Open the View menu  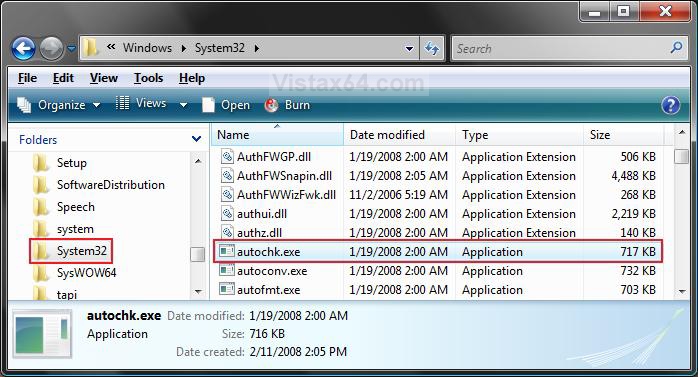tap(104, 78)
